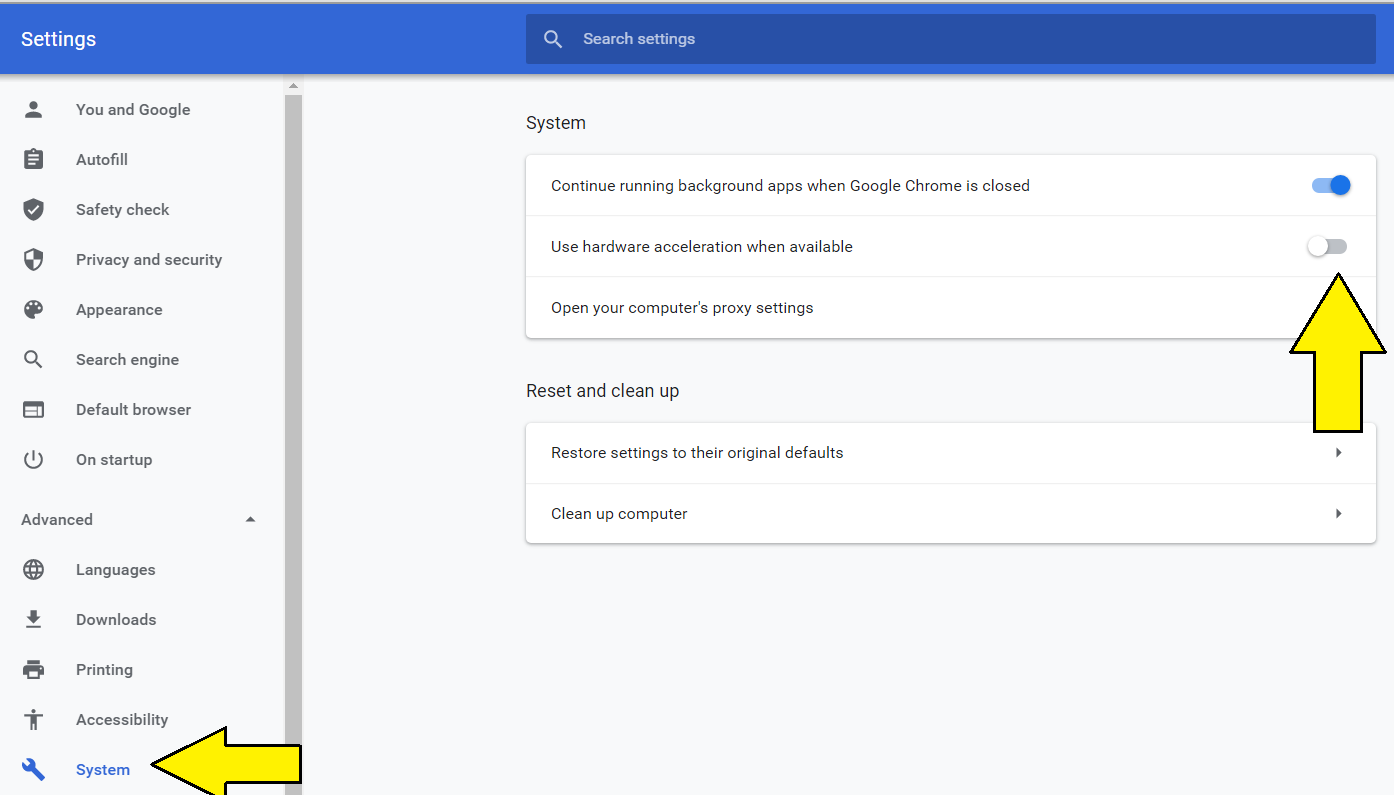Click the System wrench icon
The height and width of the screenshot is (795, 1394).
pos(34,769)
